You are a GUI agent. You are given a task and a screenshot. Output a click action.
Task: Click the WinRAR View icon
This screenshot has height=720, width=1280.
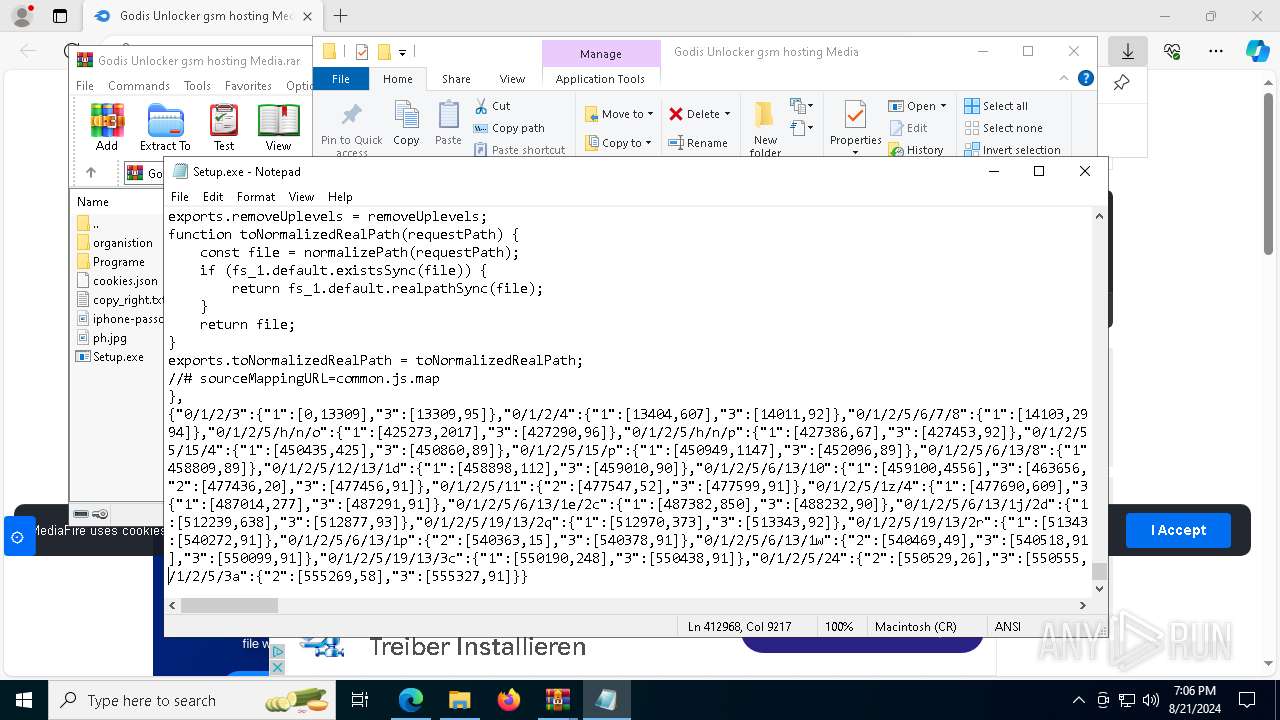coord(278,127)
